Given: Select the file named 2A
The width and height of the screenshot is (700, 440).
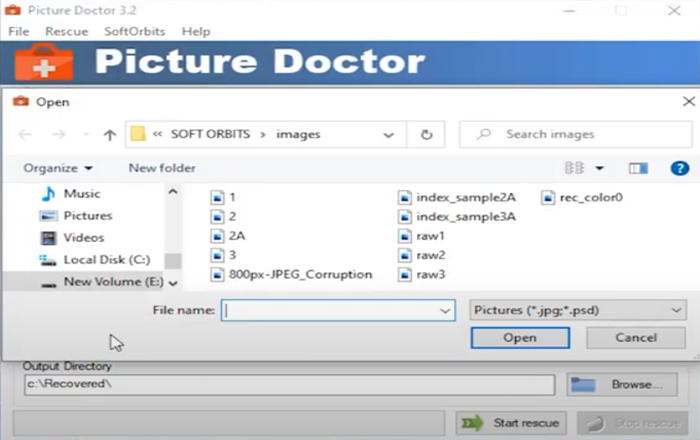Looking at the screenshot, I should 237,236.
